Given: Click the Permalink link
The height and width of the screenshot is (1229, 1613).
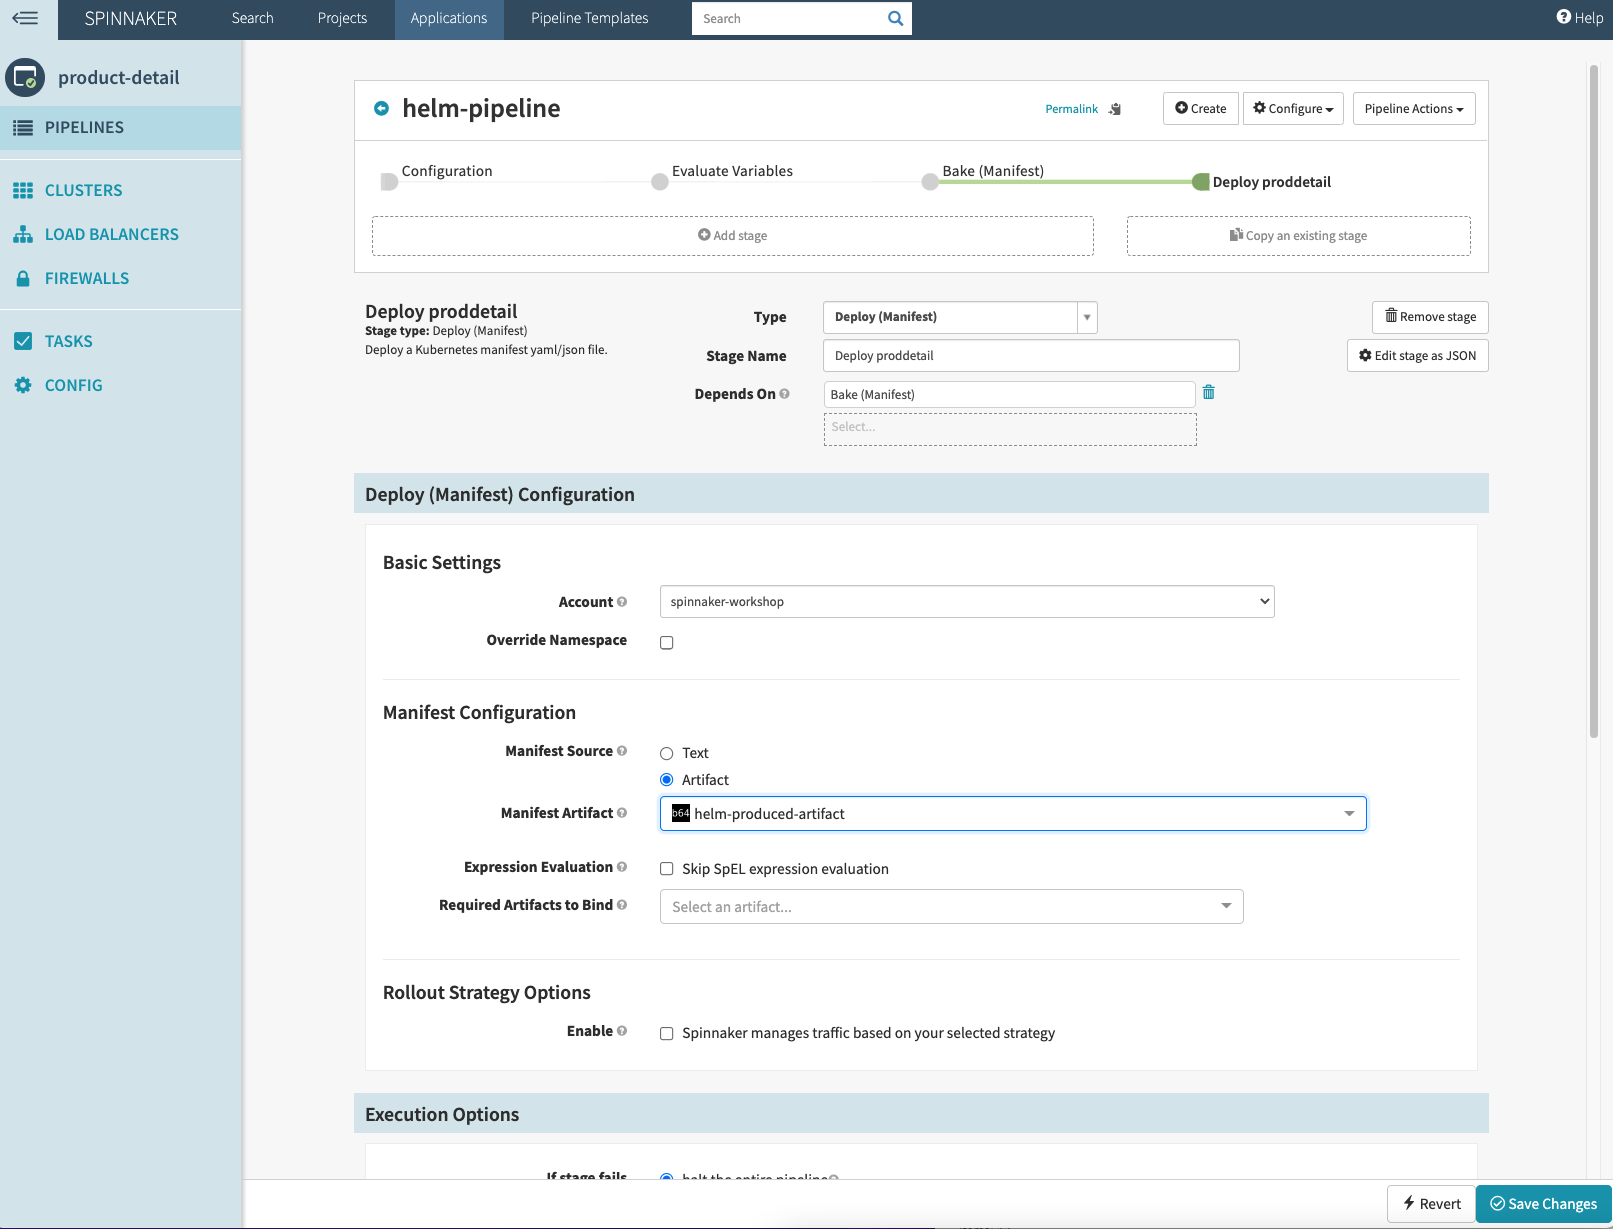Looking at the screenshot, I should coord(1070,108).
